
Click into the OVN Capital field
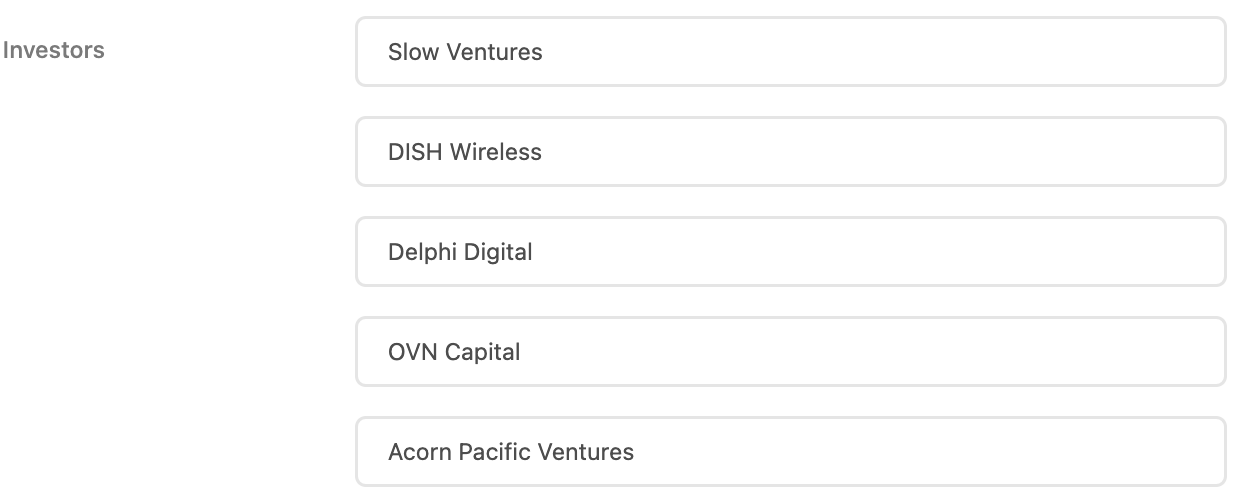[790, 352]
